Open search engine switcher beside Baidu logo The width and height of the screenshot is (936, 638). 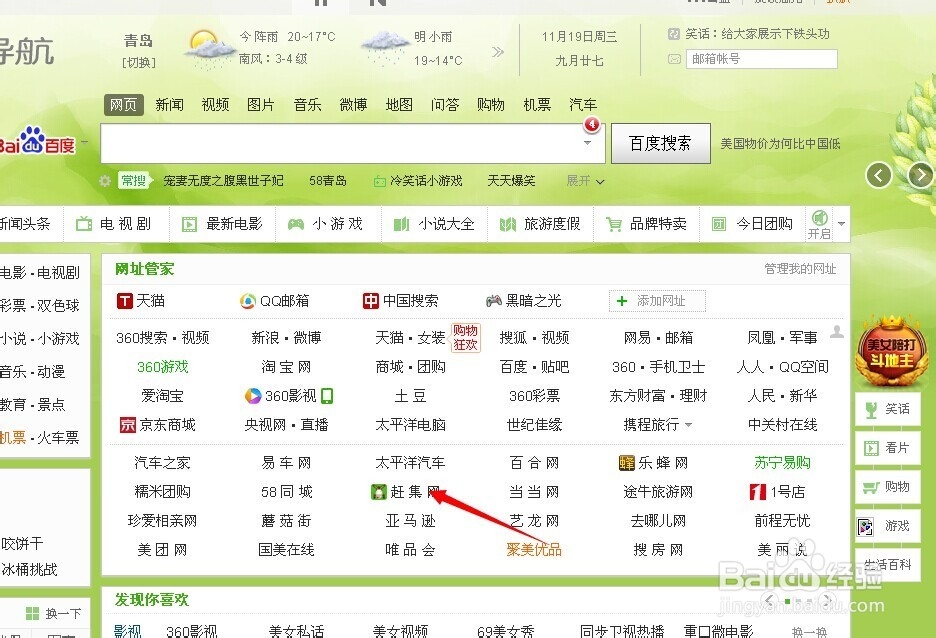coord(85,143)
